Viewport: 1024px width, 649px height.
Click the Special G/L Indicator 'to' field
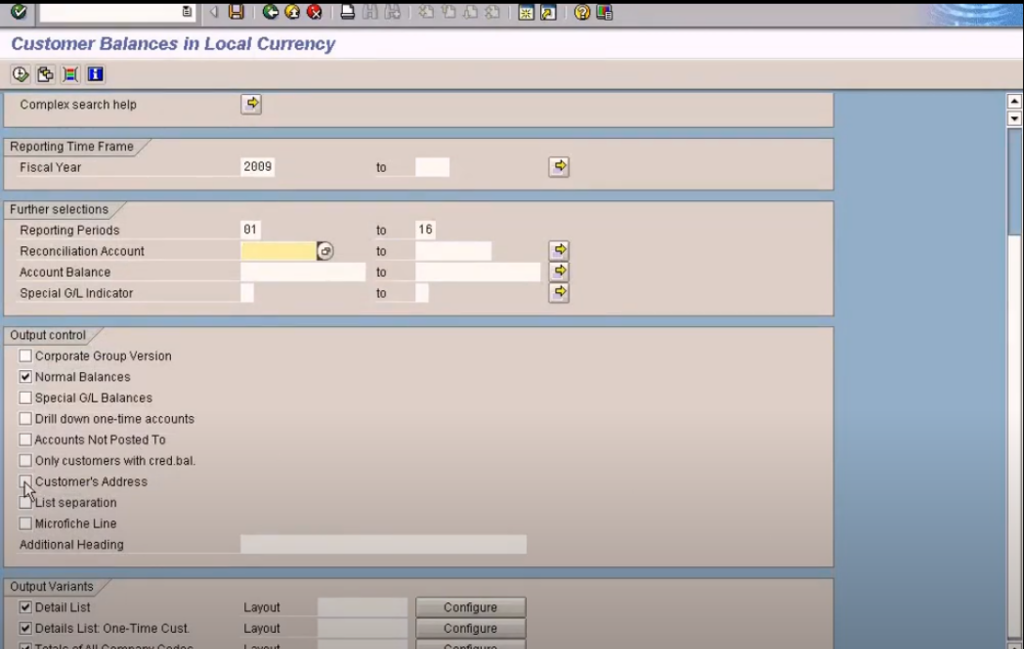pyautogui.click(x=422, y=293)
